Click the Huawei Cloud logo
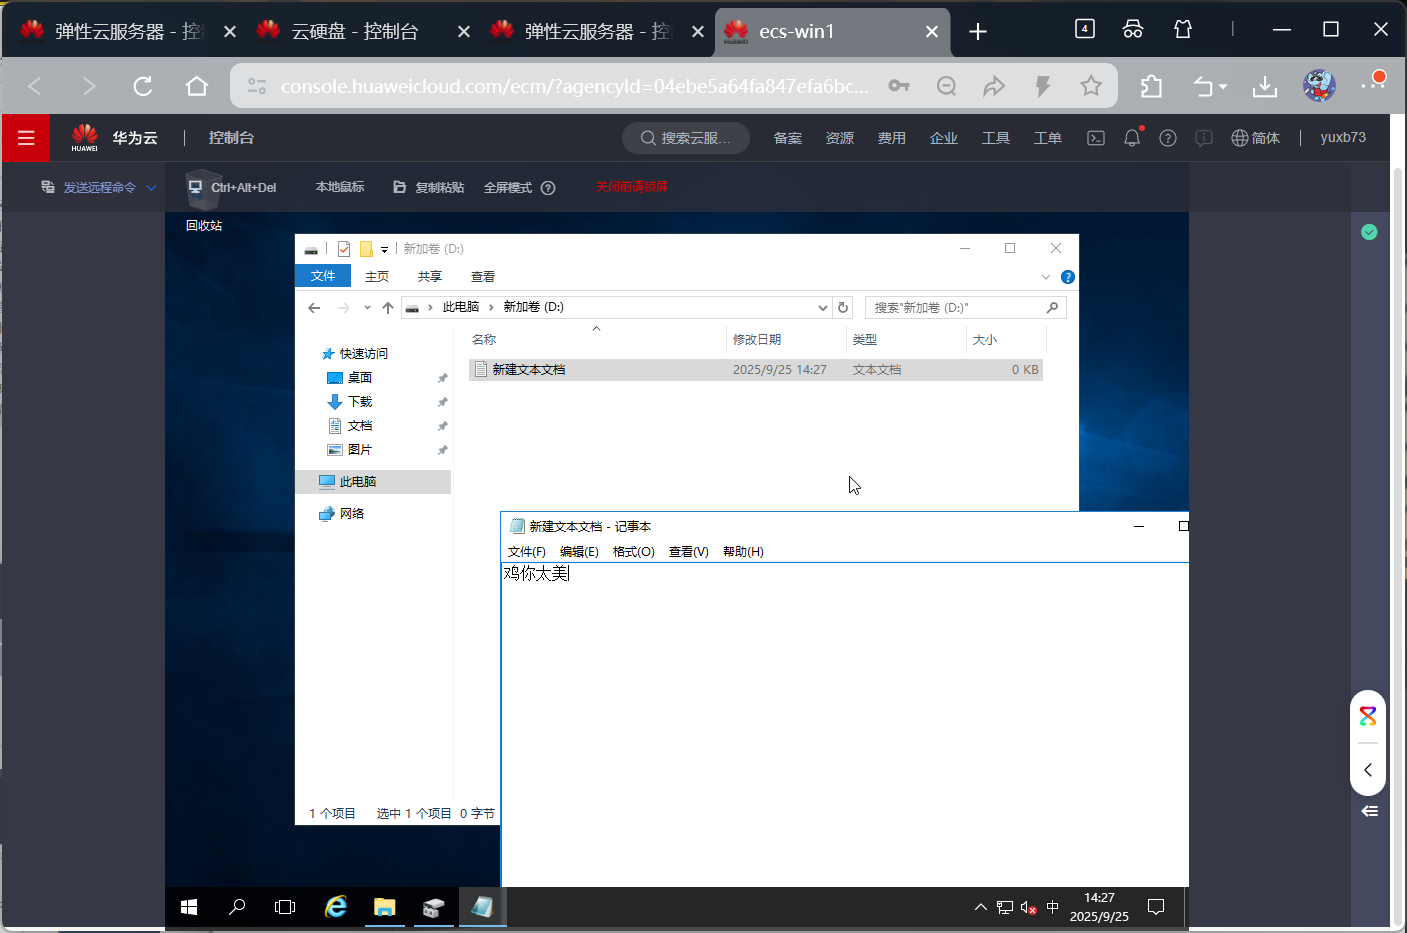The image size is (1407, 933). (85, 137)
